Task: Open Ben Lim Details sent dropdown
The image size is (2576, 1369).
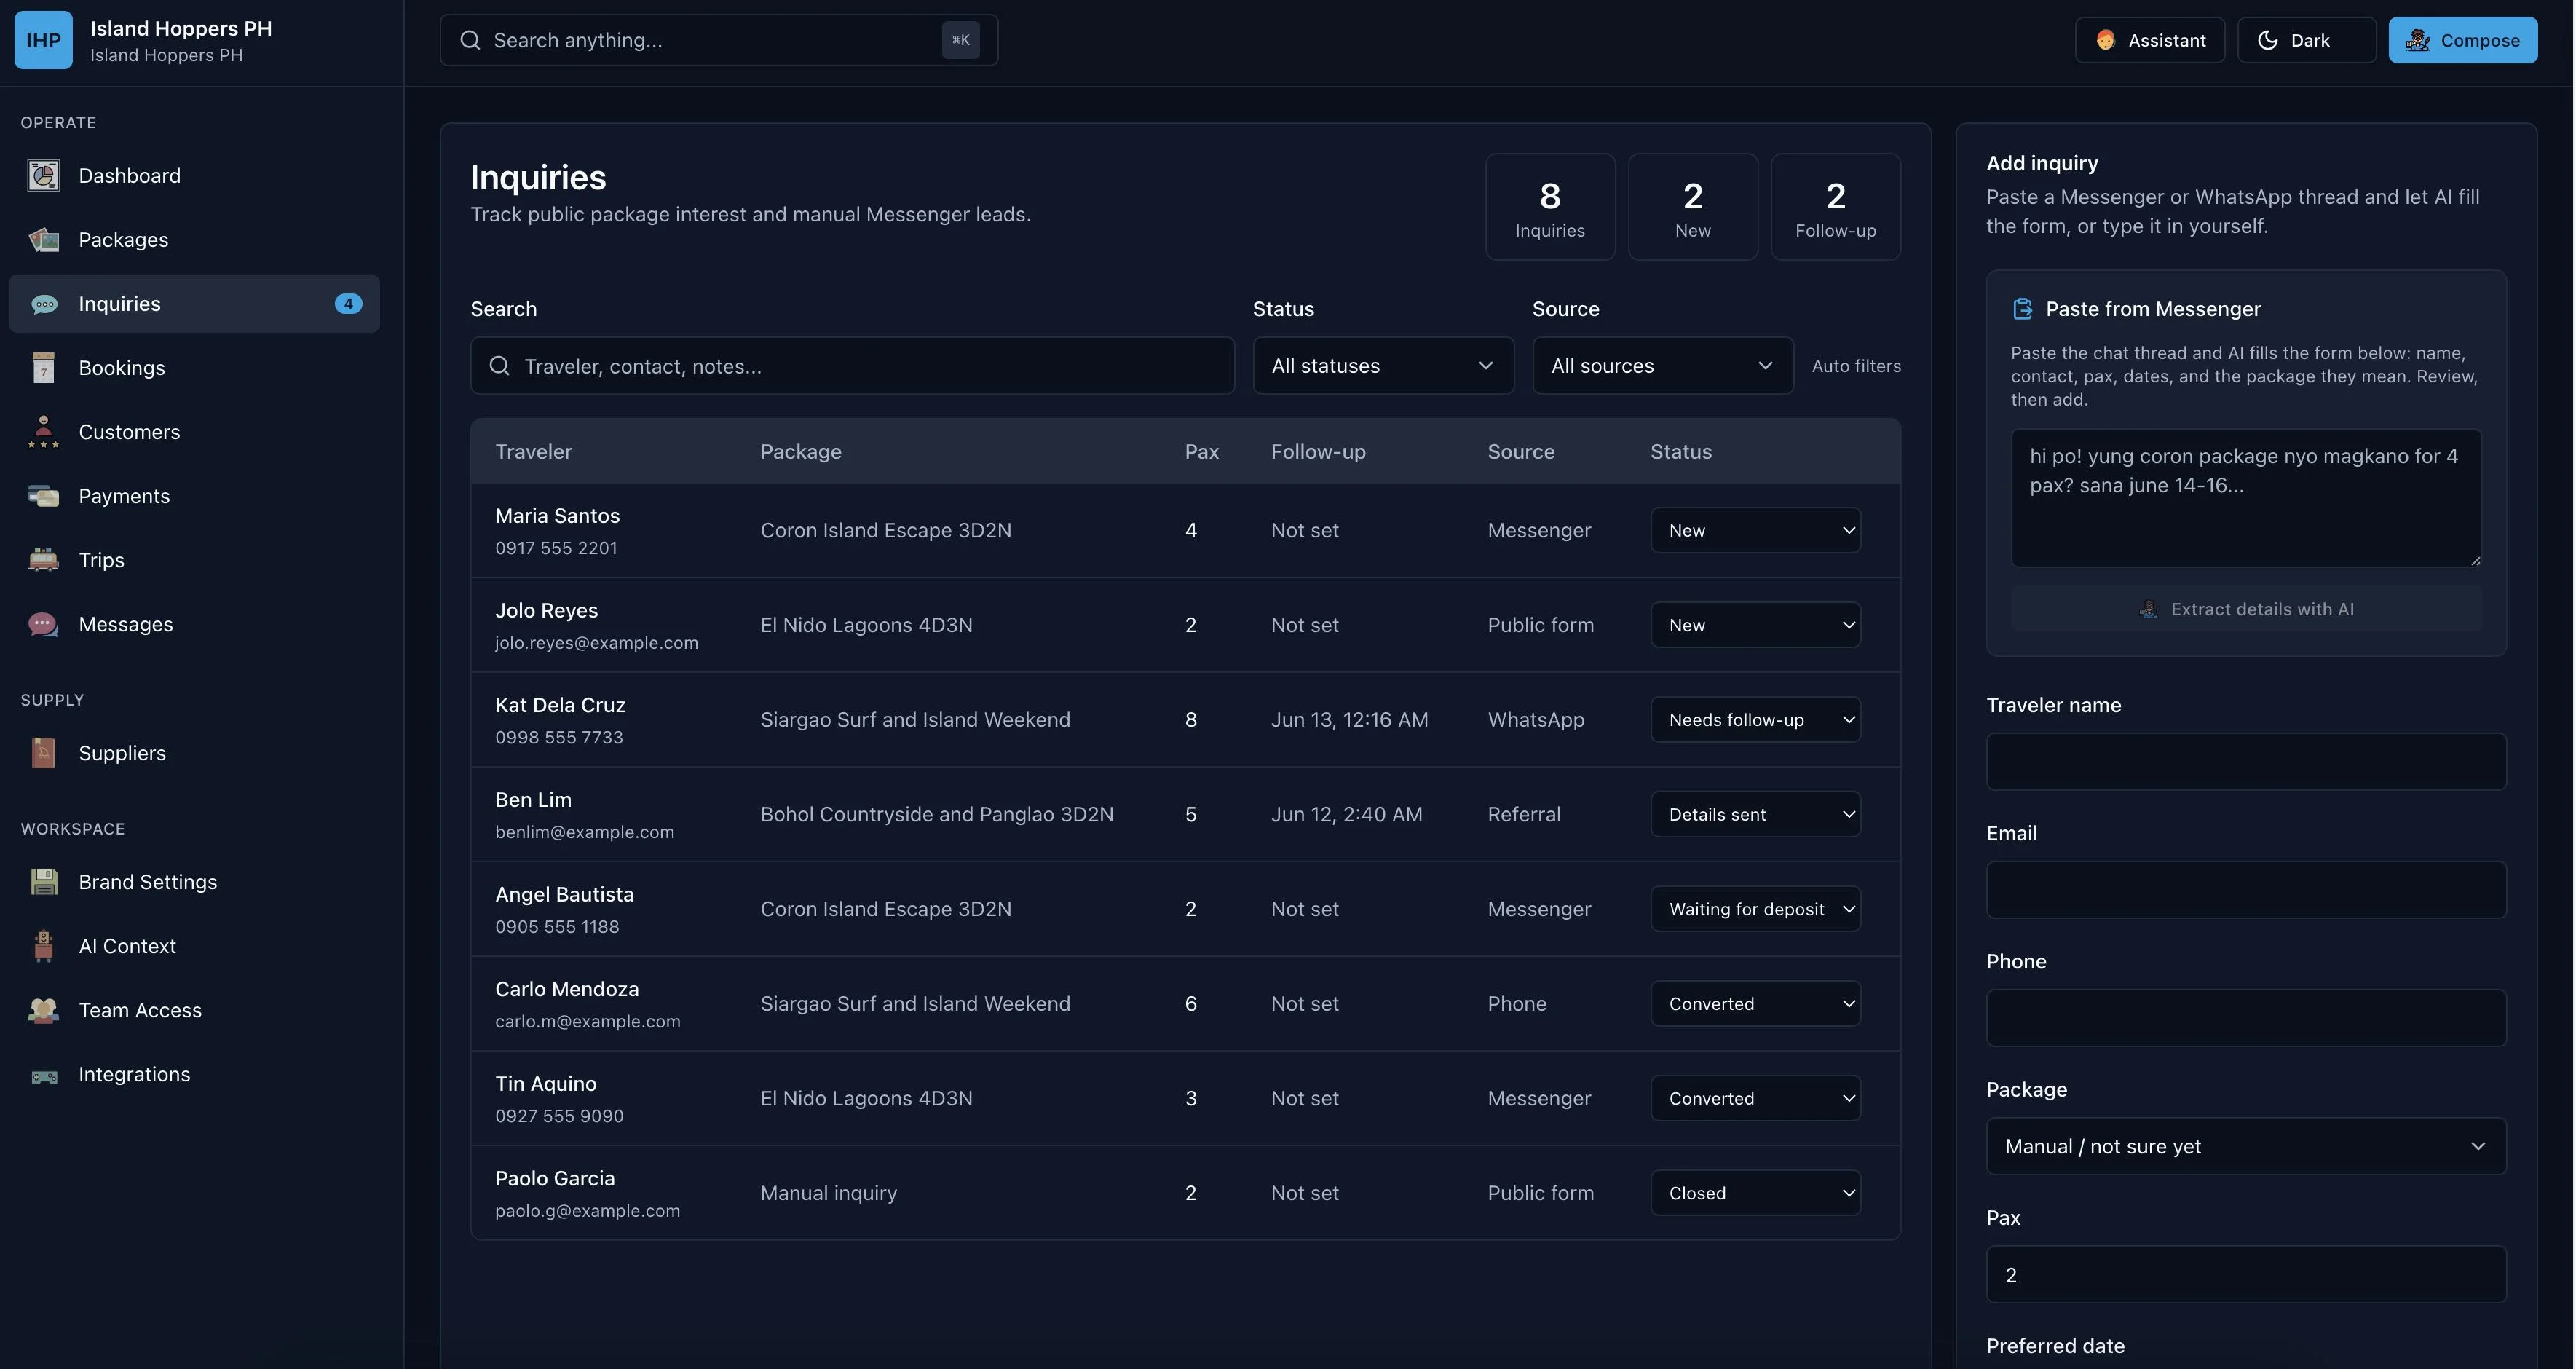Action: point(1755,814)
